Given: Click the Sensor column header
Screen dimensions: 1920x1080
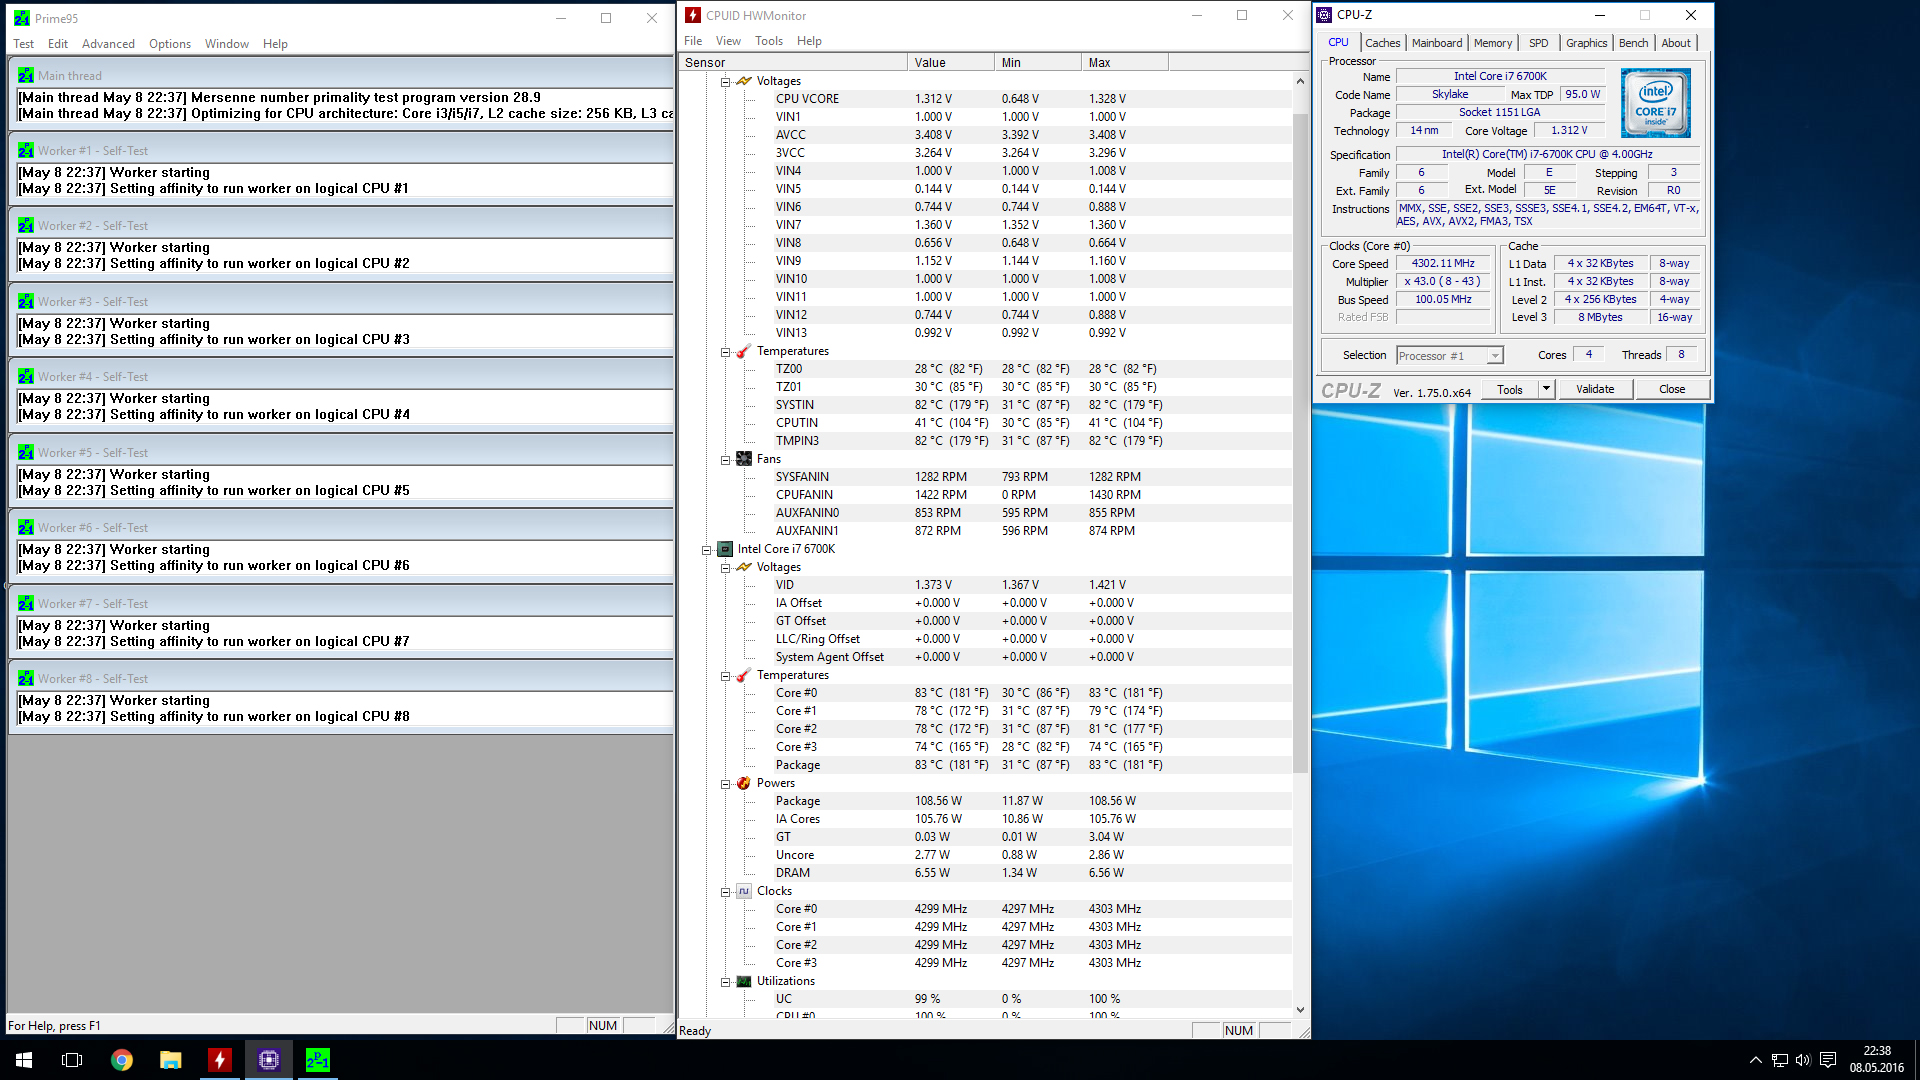Looking at the screenshot, I should coord(793,62).
